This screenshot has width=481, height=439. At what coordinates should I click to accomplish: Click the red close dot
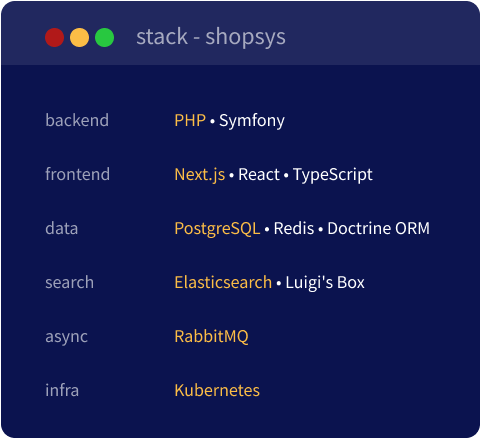[x=54, y=37]
